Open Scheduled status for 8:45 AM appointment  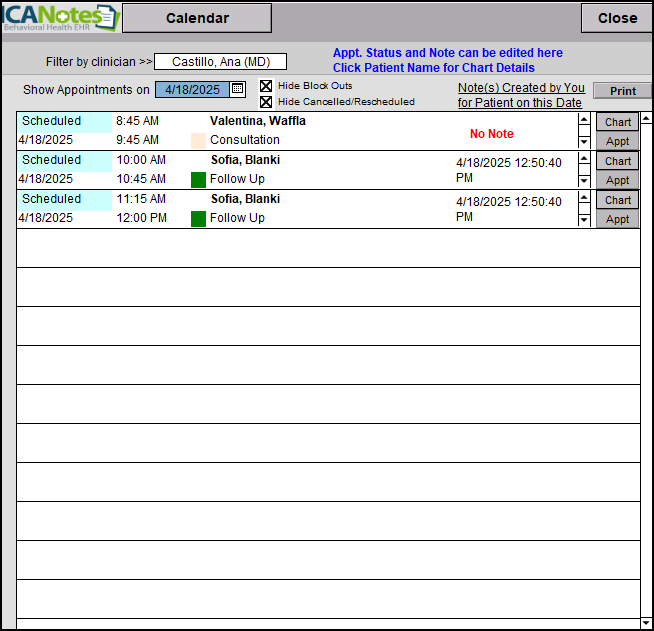(64, 121)
